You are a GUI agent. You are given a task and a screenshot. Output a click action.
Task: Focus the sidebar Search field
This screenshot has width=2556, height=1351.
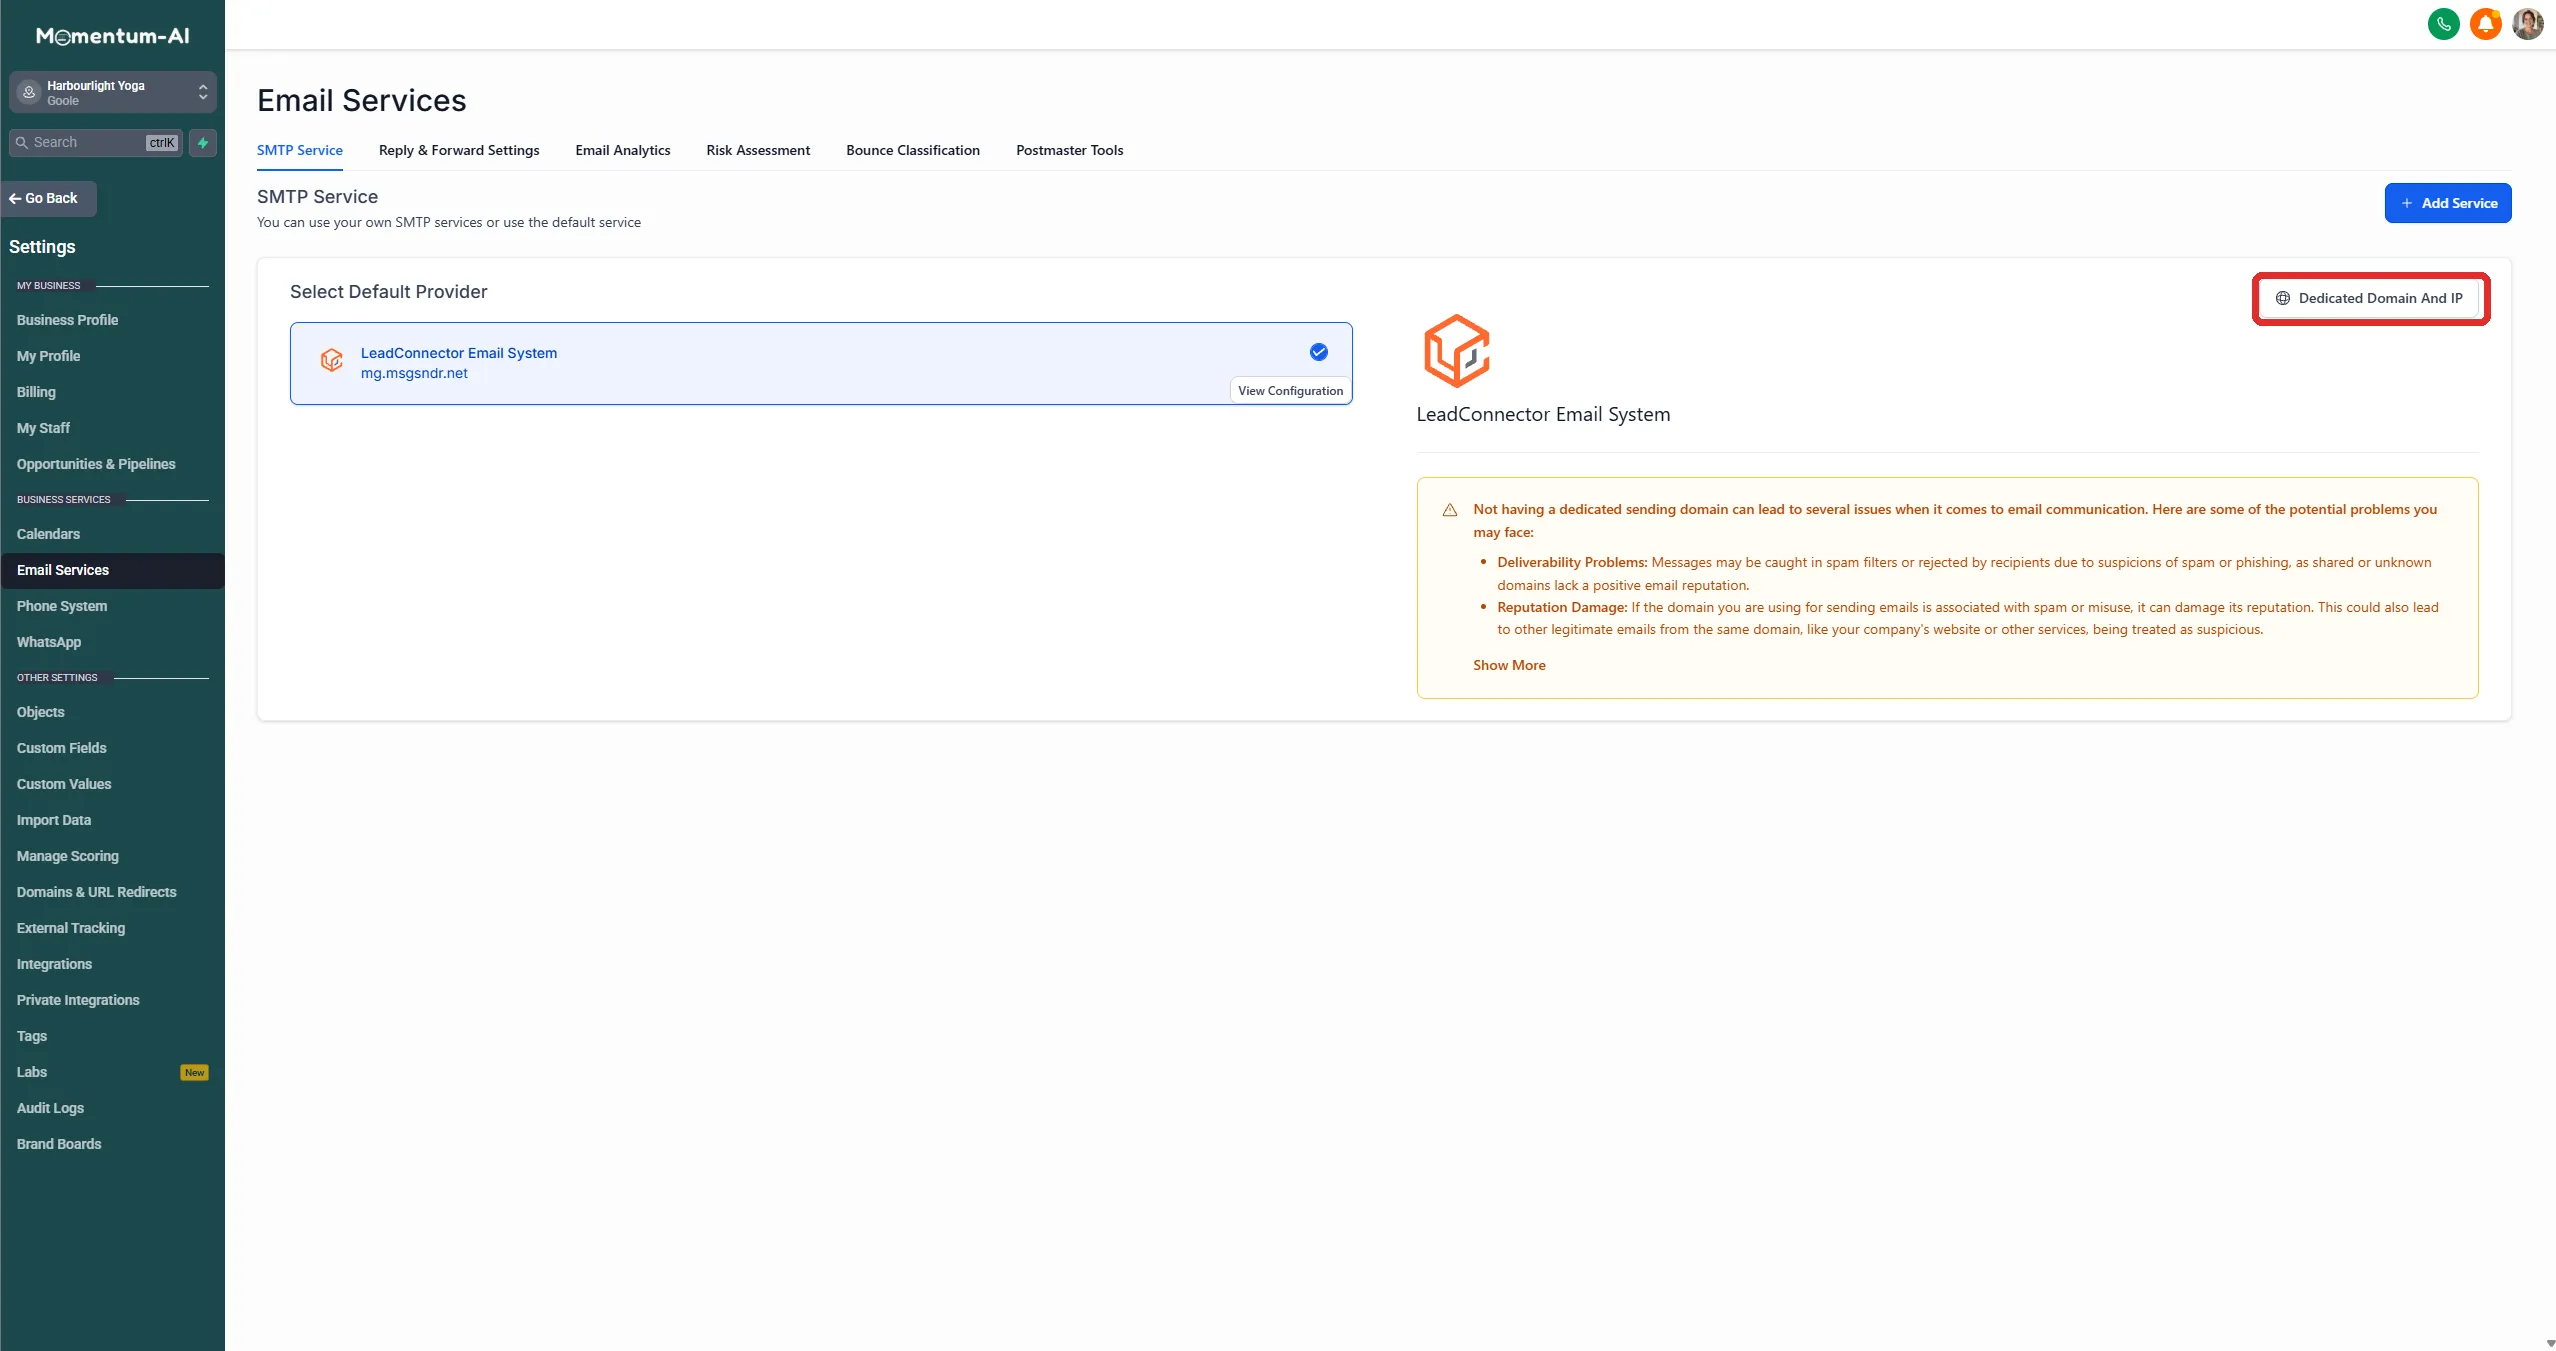coord(95,143)
